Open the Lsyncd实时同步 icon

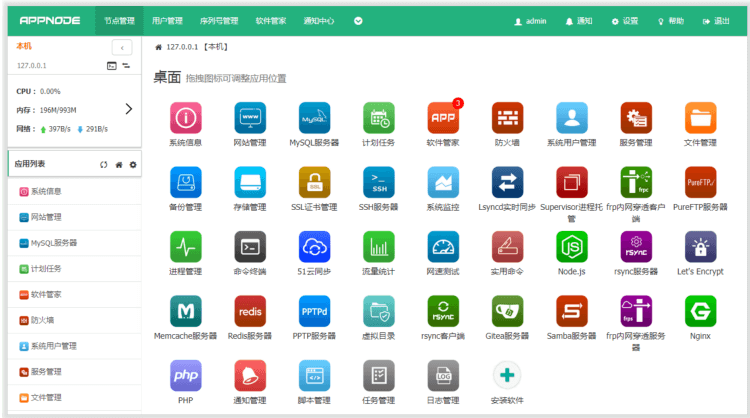coord(507,182)
